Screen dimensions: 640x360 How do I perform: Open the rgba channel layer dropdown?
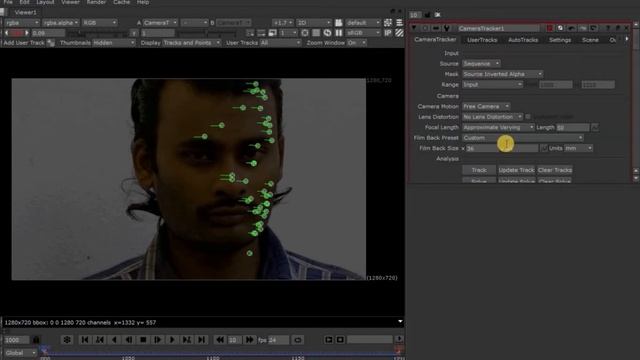pyautogui.click(x=22, y=22)
